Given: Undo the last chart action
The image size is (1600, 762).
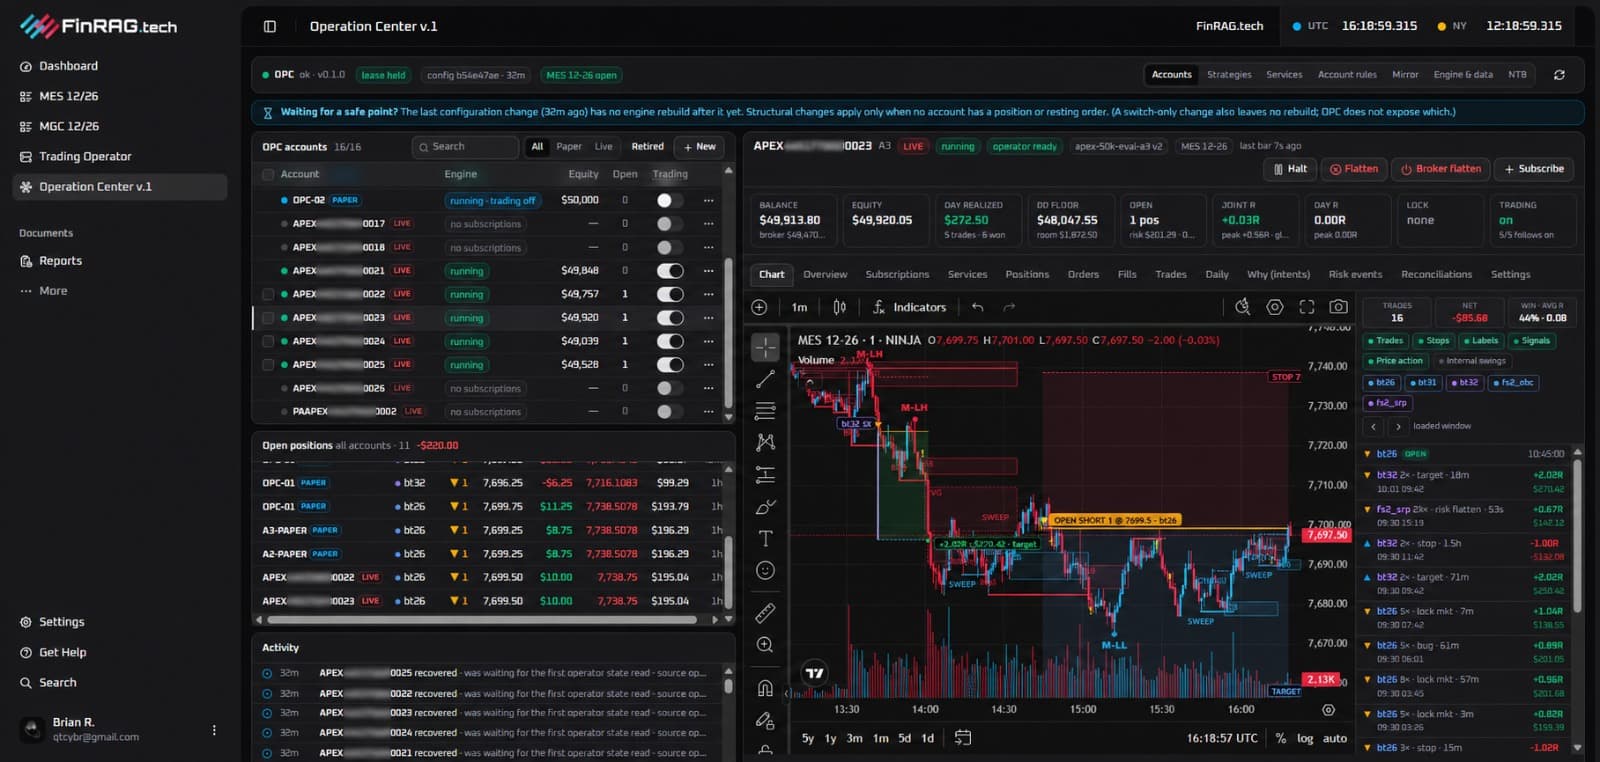Looking at the screenshot, I should [977, 308].
